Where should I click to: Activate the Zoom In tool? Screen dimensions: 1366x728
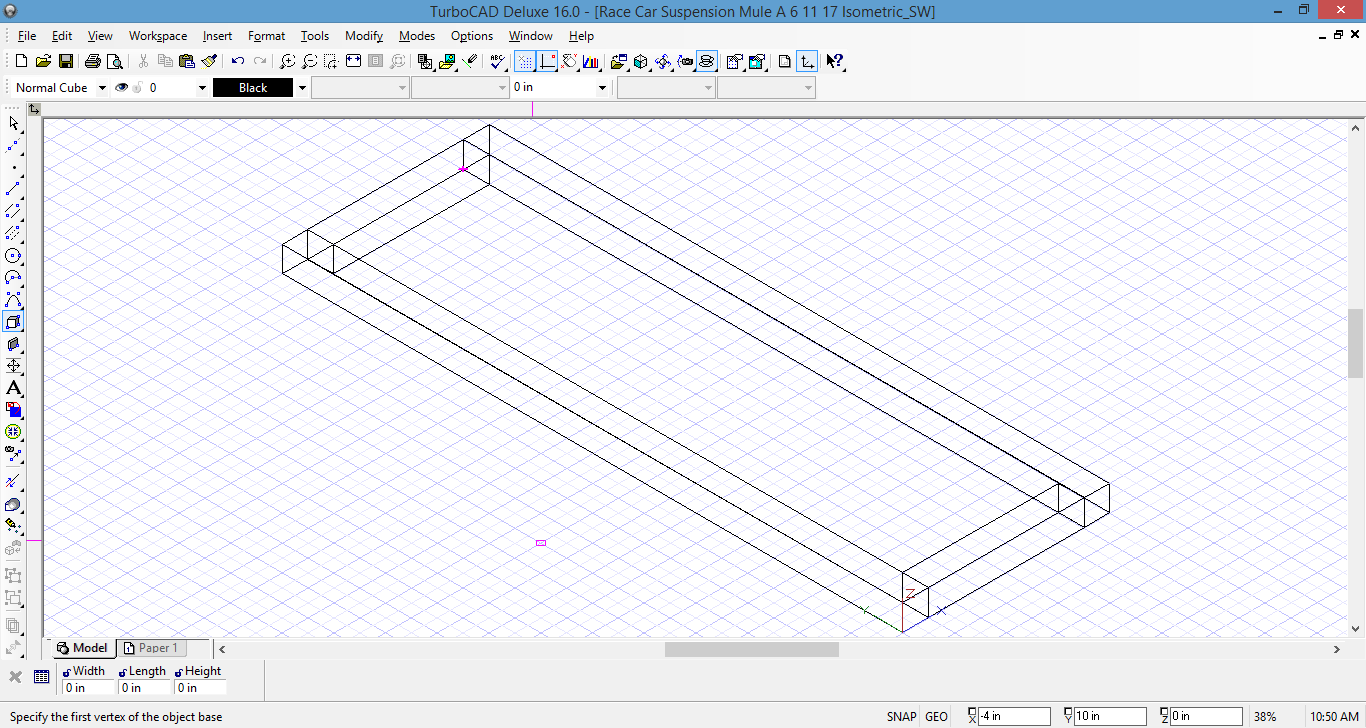[x=288, y=60]
